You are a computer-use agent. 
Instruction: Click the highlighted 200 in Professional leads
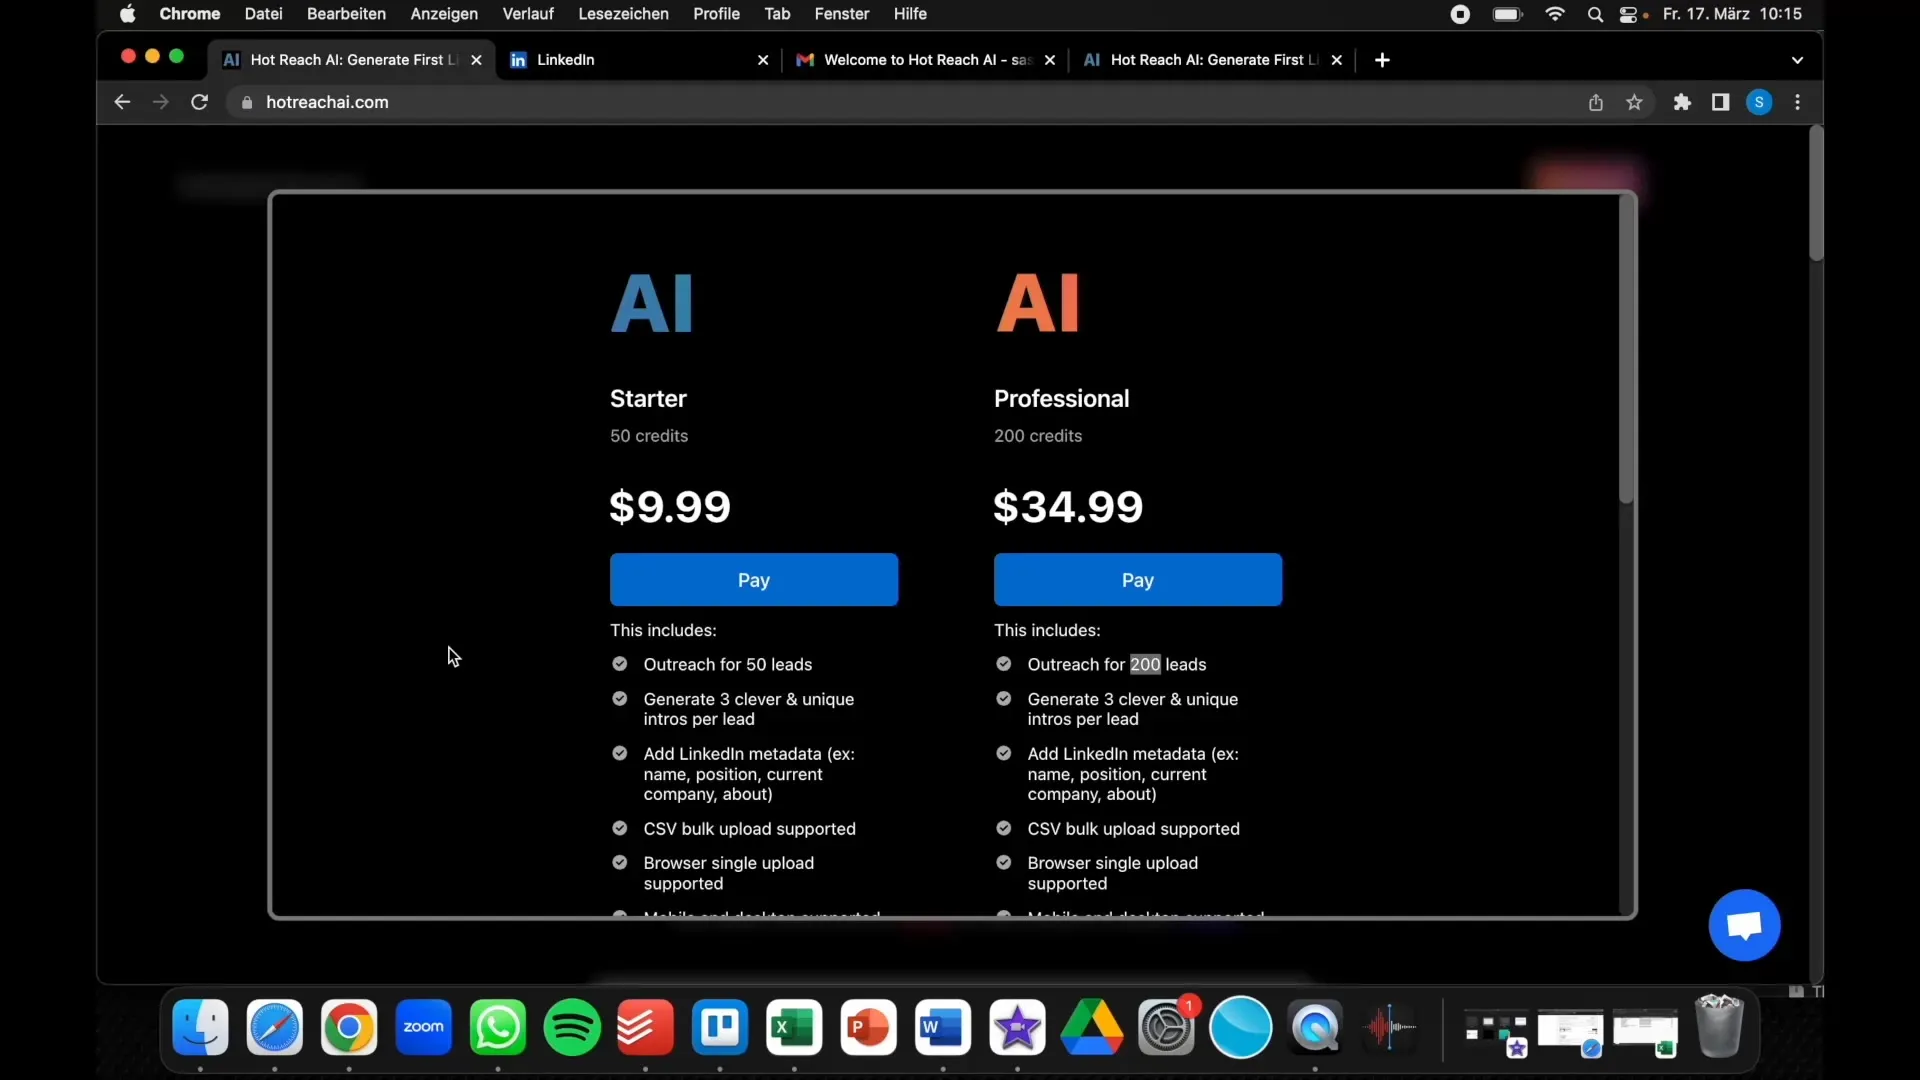[x=1145, y=665]
